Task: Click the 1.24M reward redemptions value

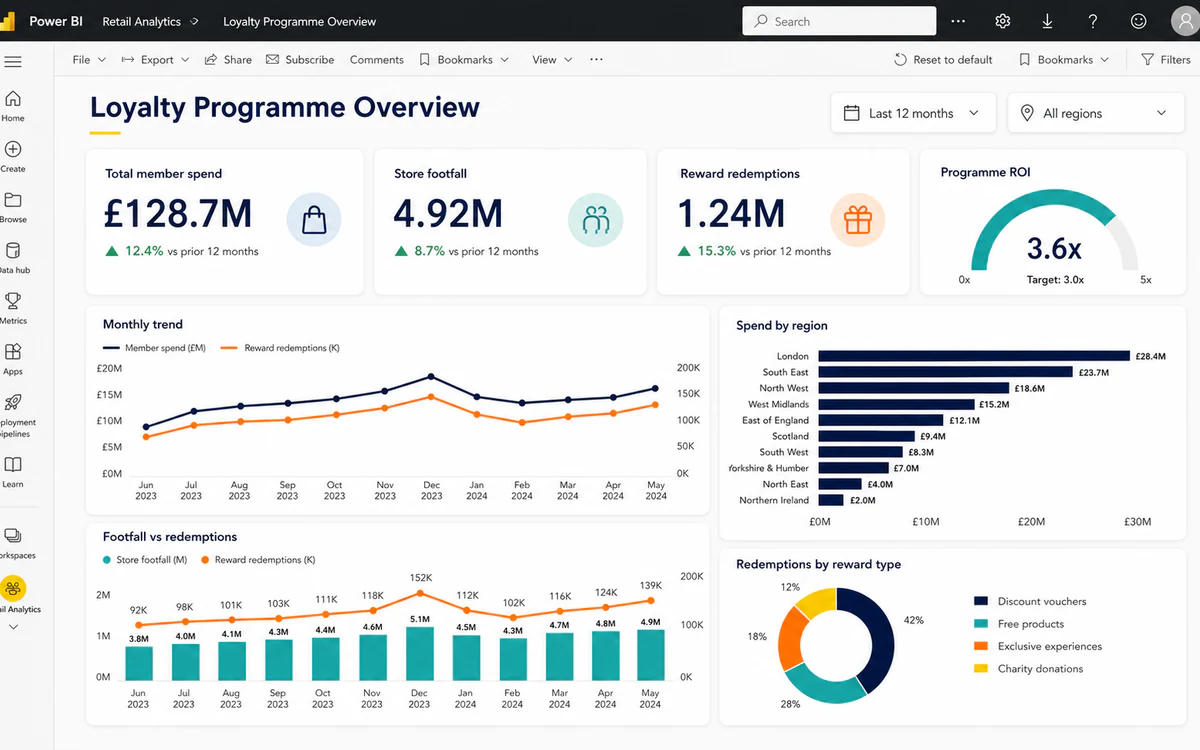Action: coord(731,213)
